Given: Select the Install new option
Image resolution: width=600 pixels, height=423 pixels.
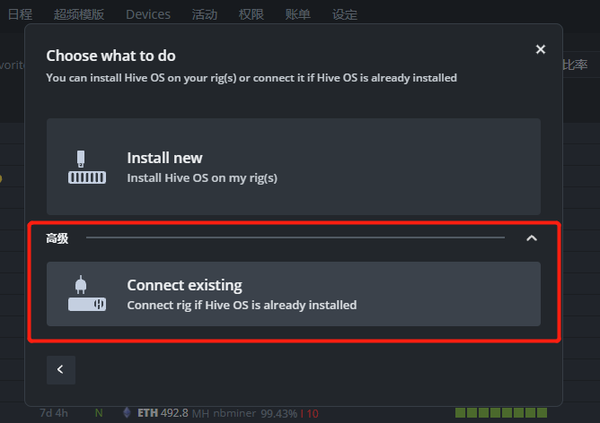Looking at the screenshot, I should click(x=293, y=167).
